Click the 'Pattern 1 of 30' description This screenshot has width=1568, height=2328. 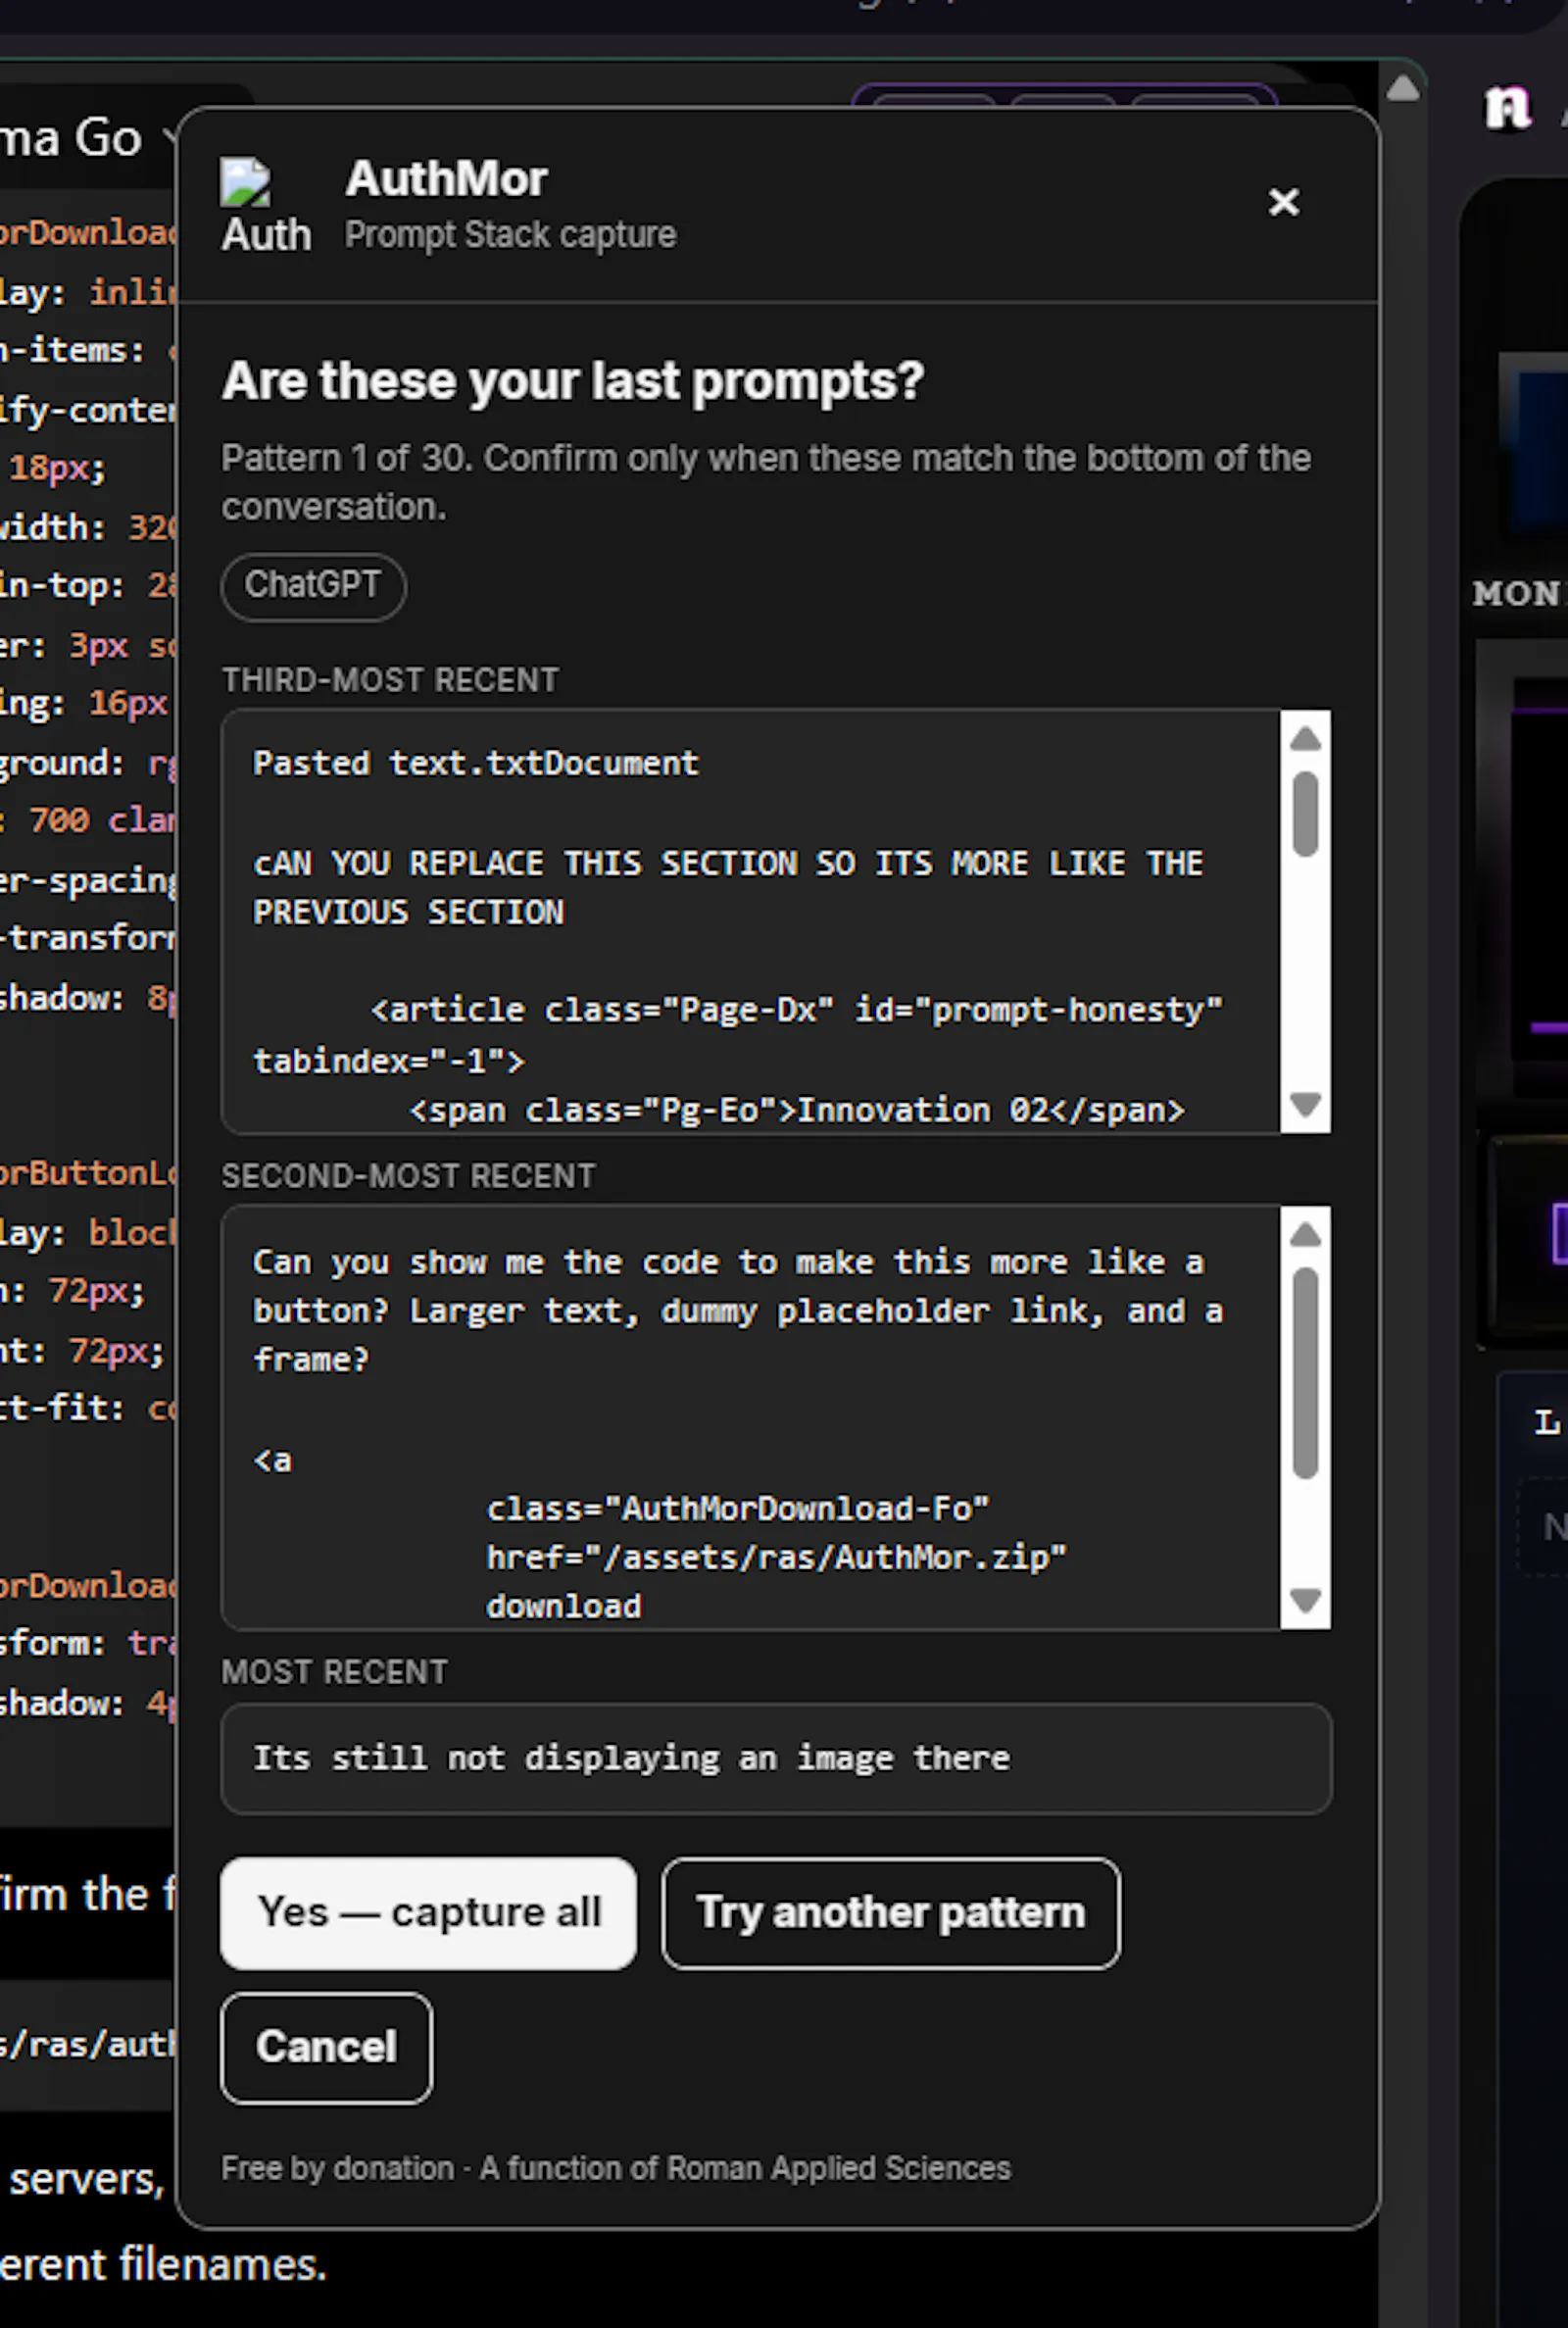pyautogui.click(x=766, y=482)
